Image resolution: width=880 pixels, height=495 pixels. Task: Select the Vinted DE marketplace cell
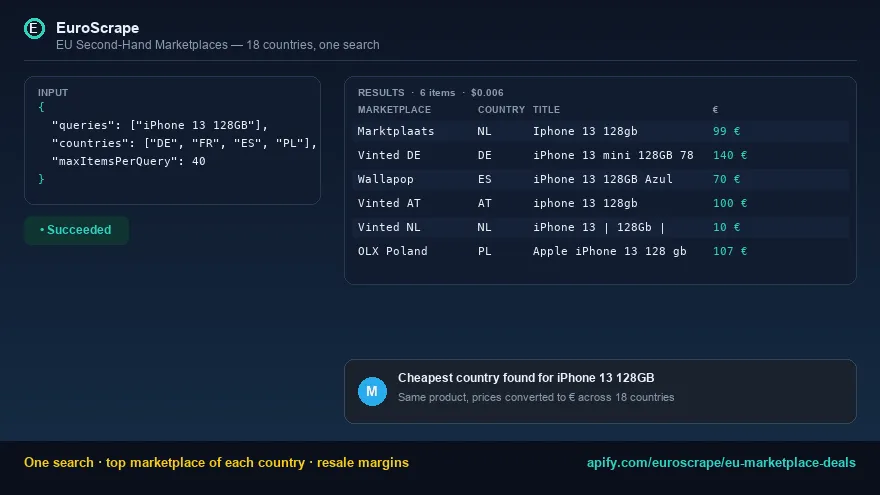(x=389, y=155)
